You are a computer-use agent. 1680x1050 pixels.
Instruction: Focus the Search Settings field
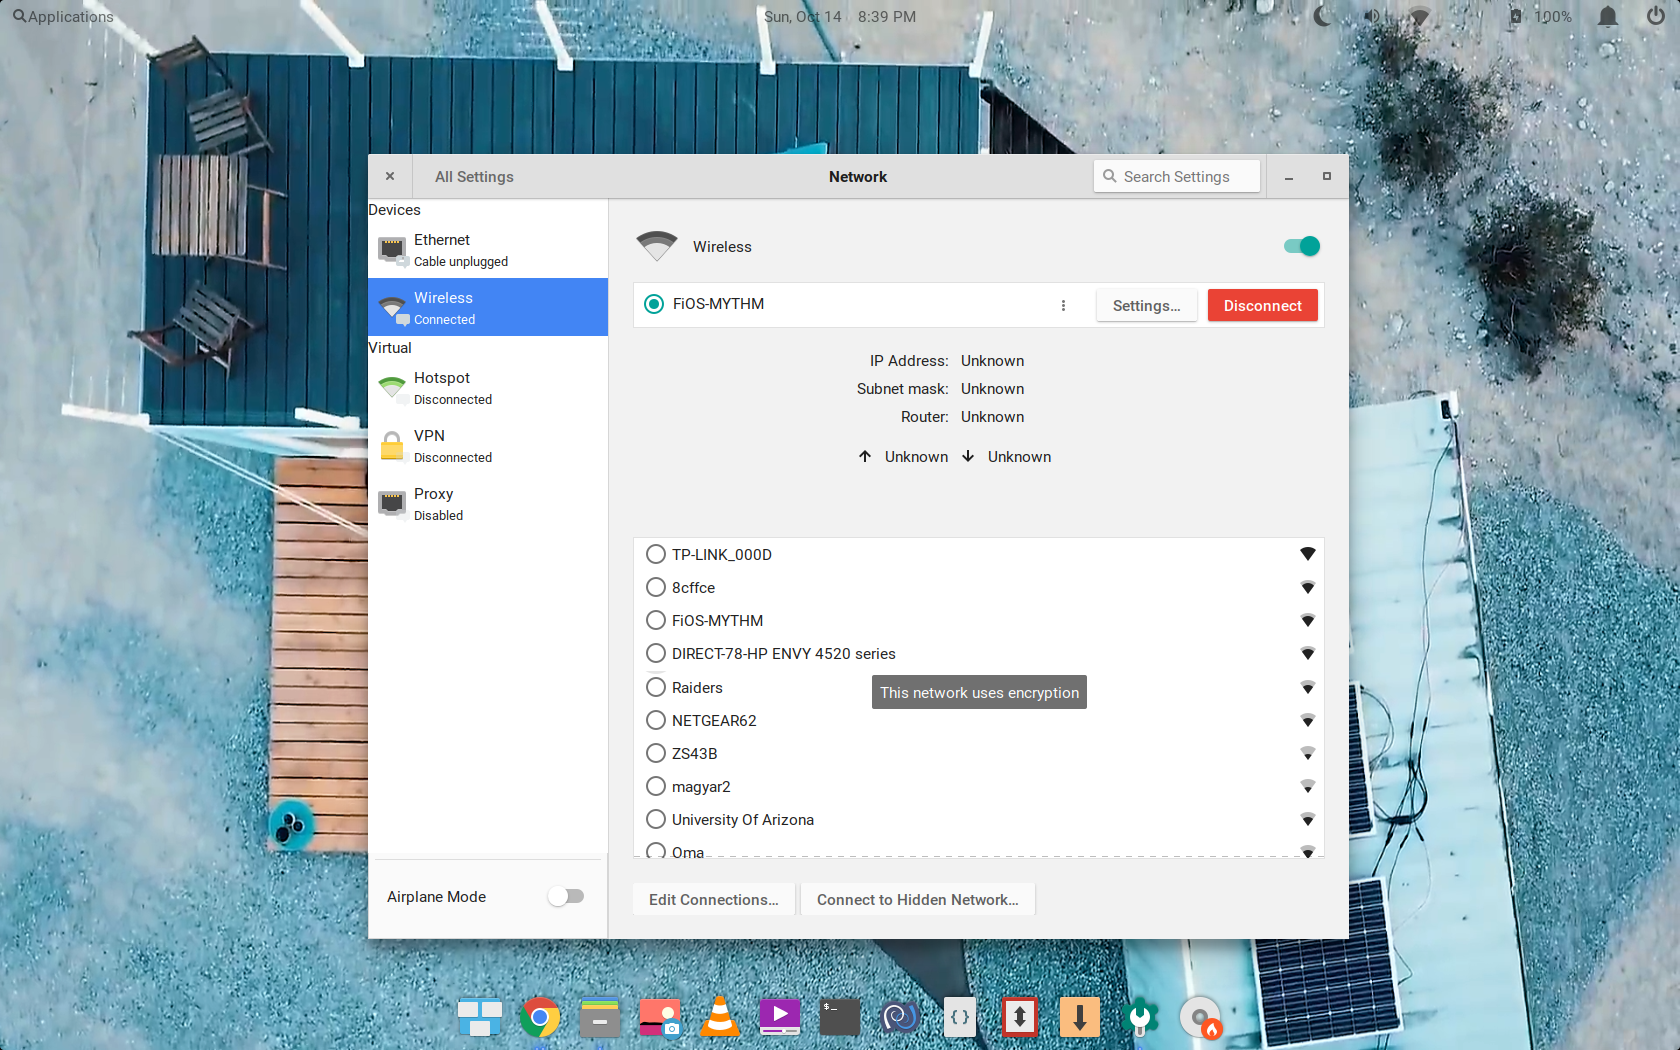(x=1177, y=176)
